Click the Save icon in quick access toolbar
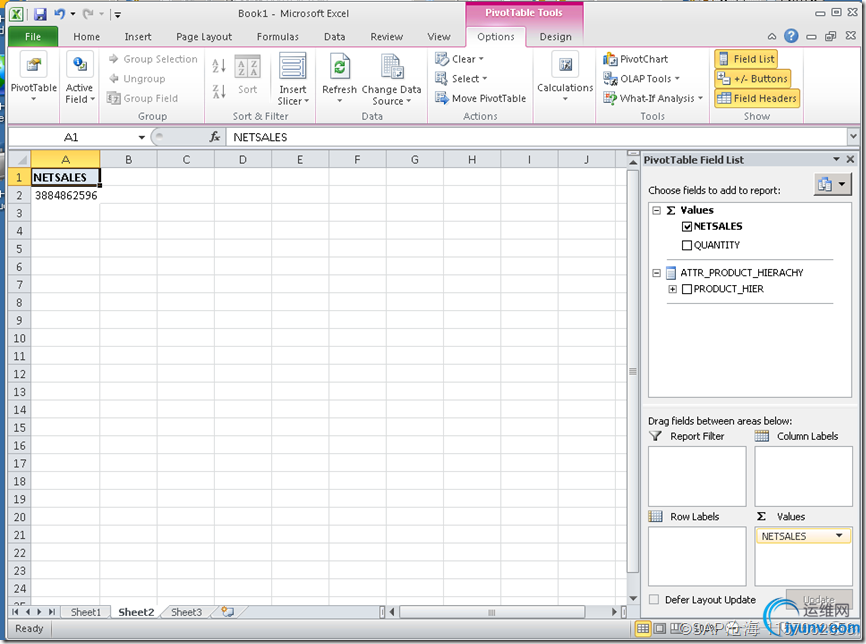Viewport: 866px width, 644px height. tap(40, 14)
